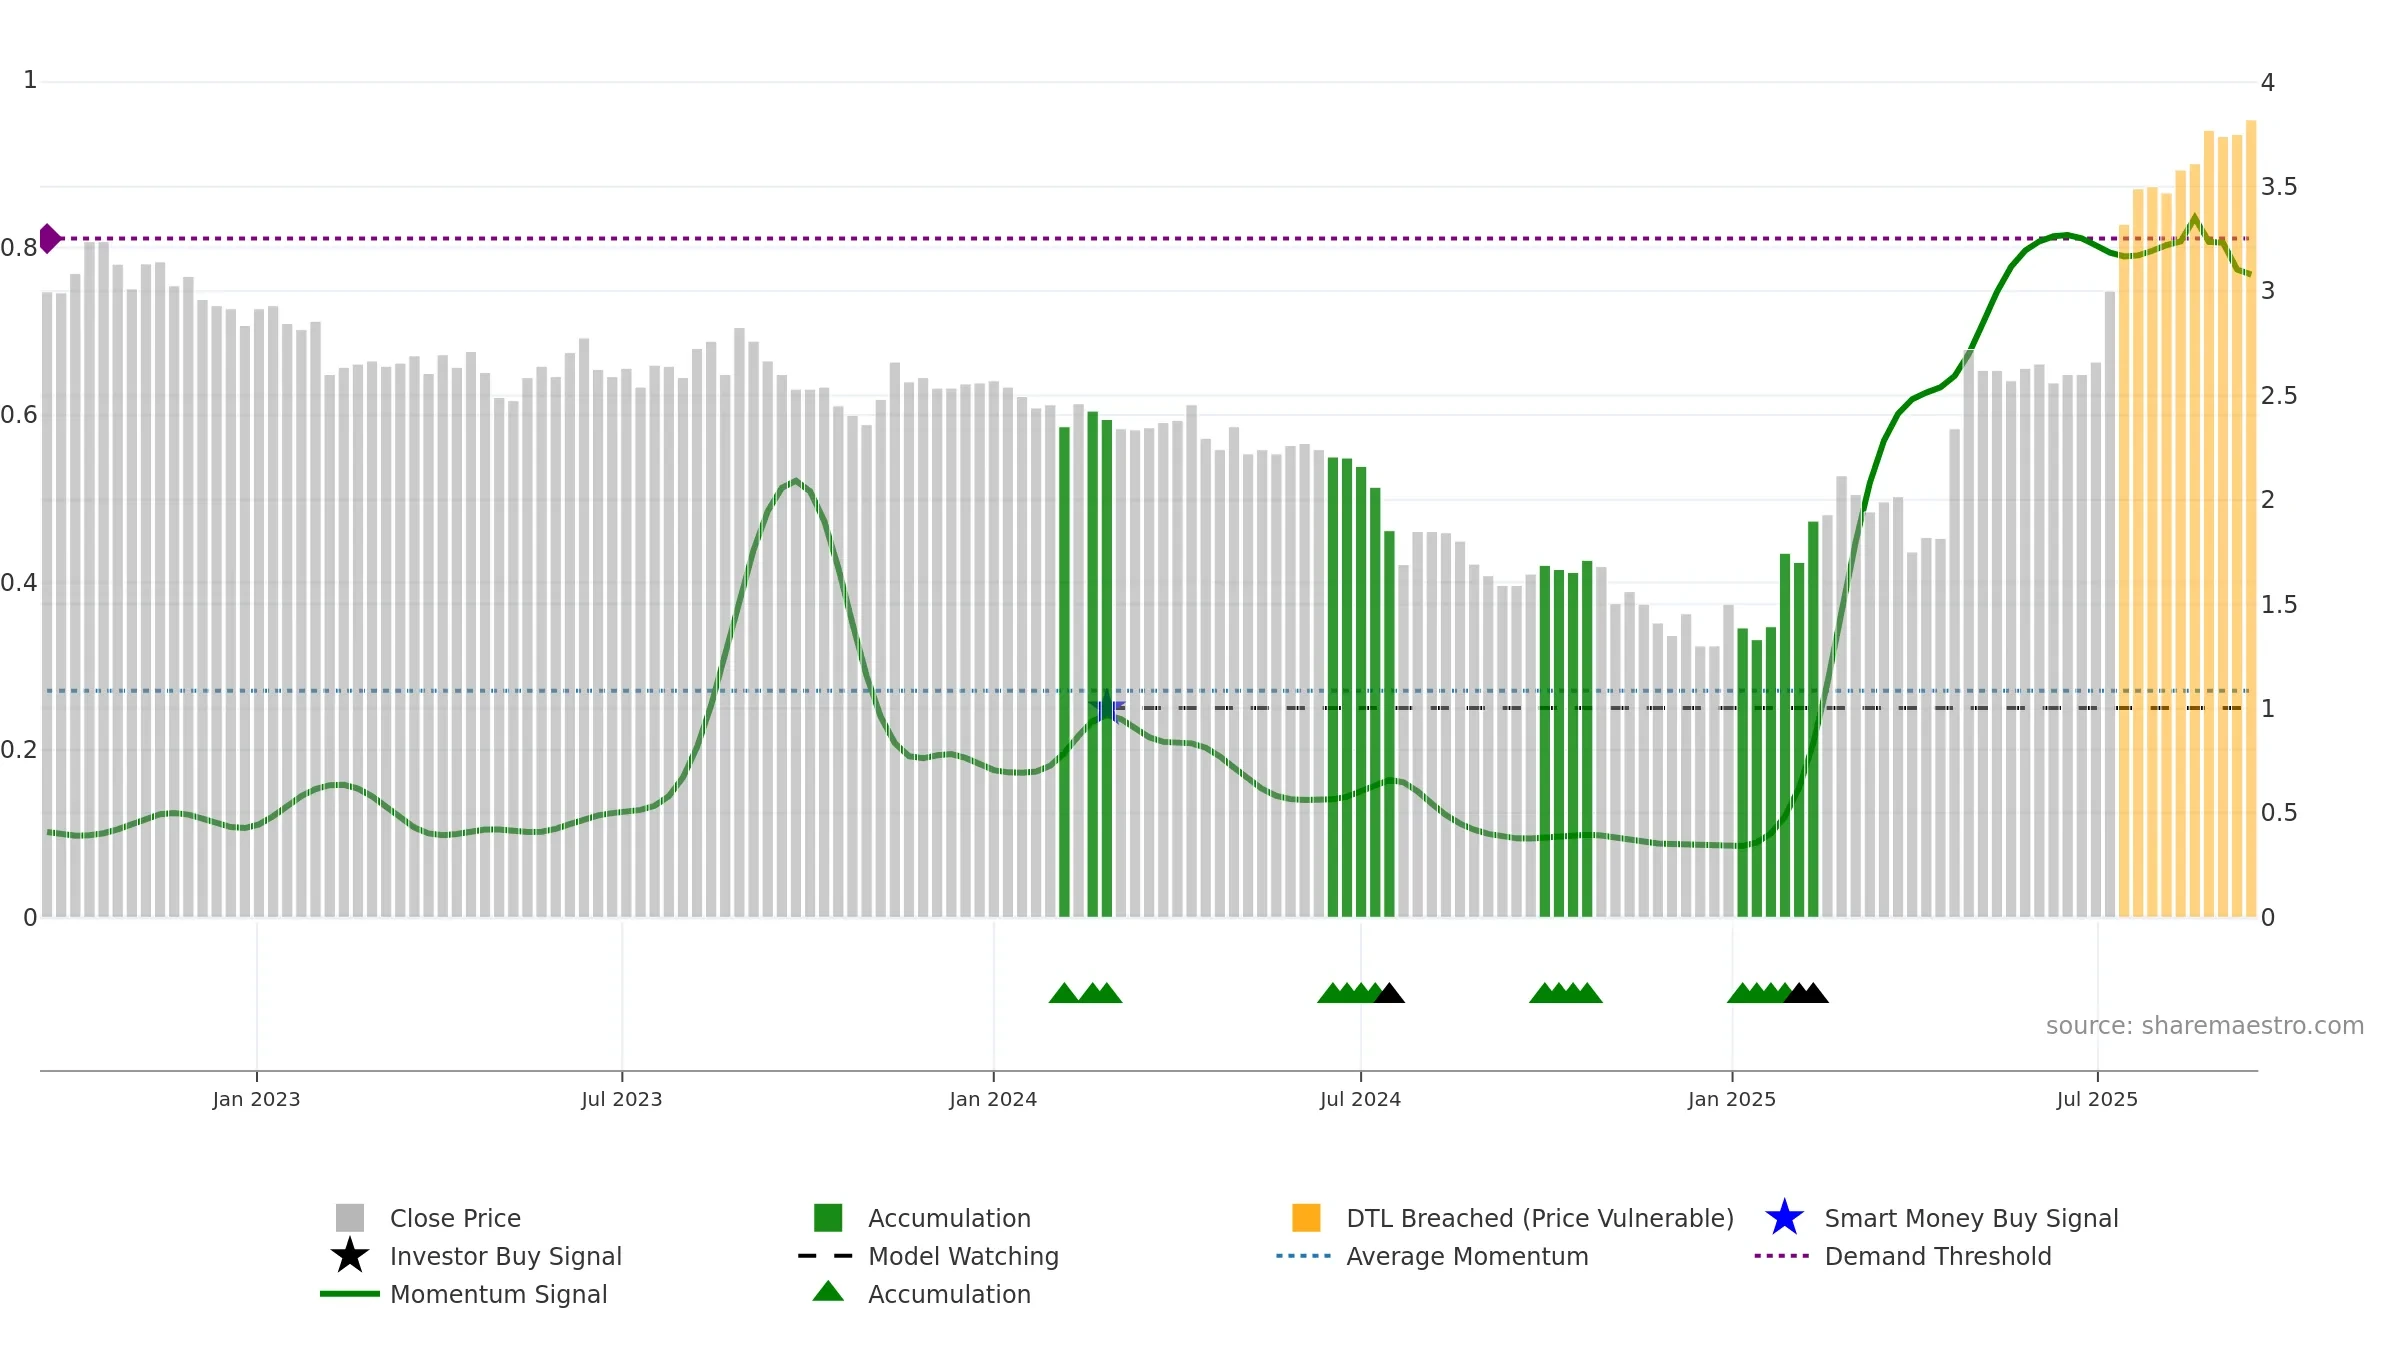Image resolution: width=2400 pixels, height=1350 pixels.
Task: Click the orange DTL Breached legend square
Action: 1306,1218
